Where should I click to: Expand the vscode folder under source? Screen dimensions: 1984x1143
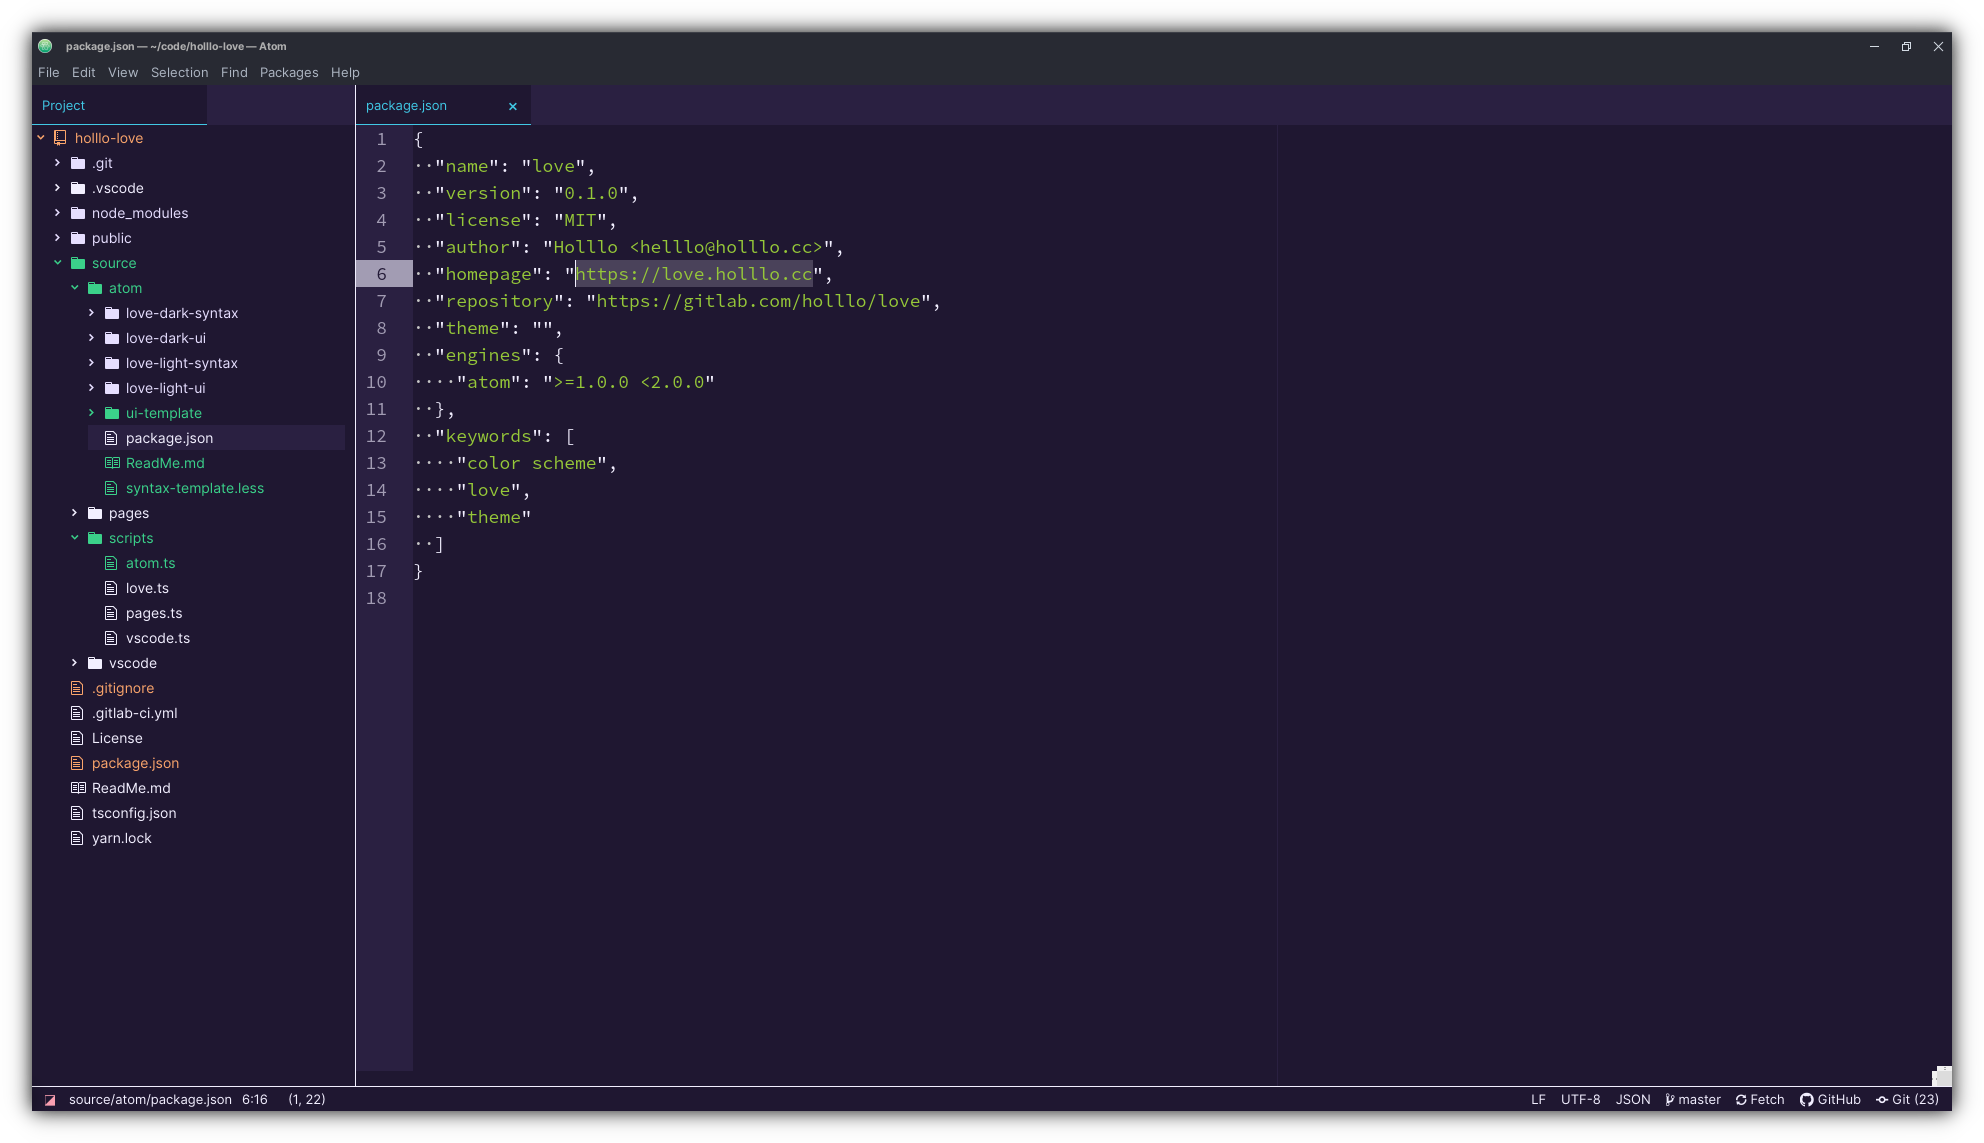click(75, 663)
